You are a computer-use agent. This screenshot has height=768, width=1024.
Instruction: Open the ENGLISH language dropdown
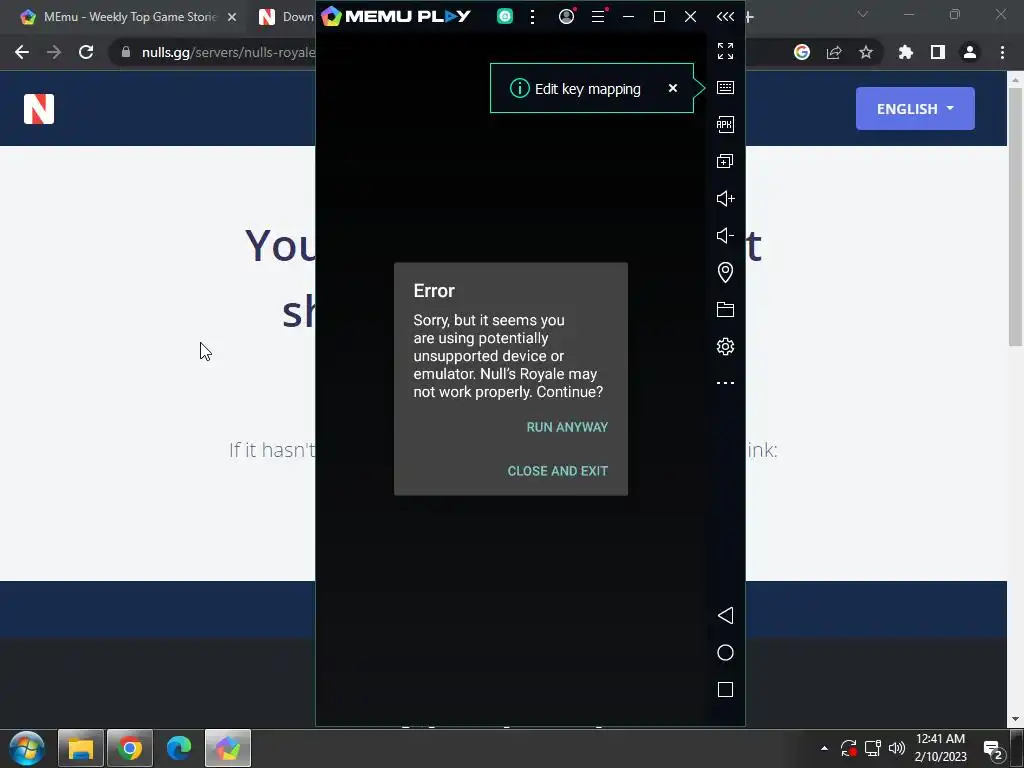click(x=915, y=108)
